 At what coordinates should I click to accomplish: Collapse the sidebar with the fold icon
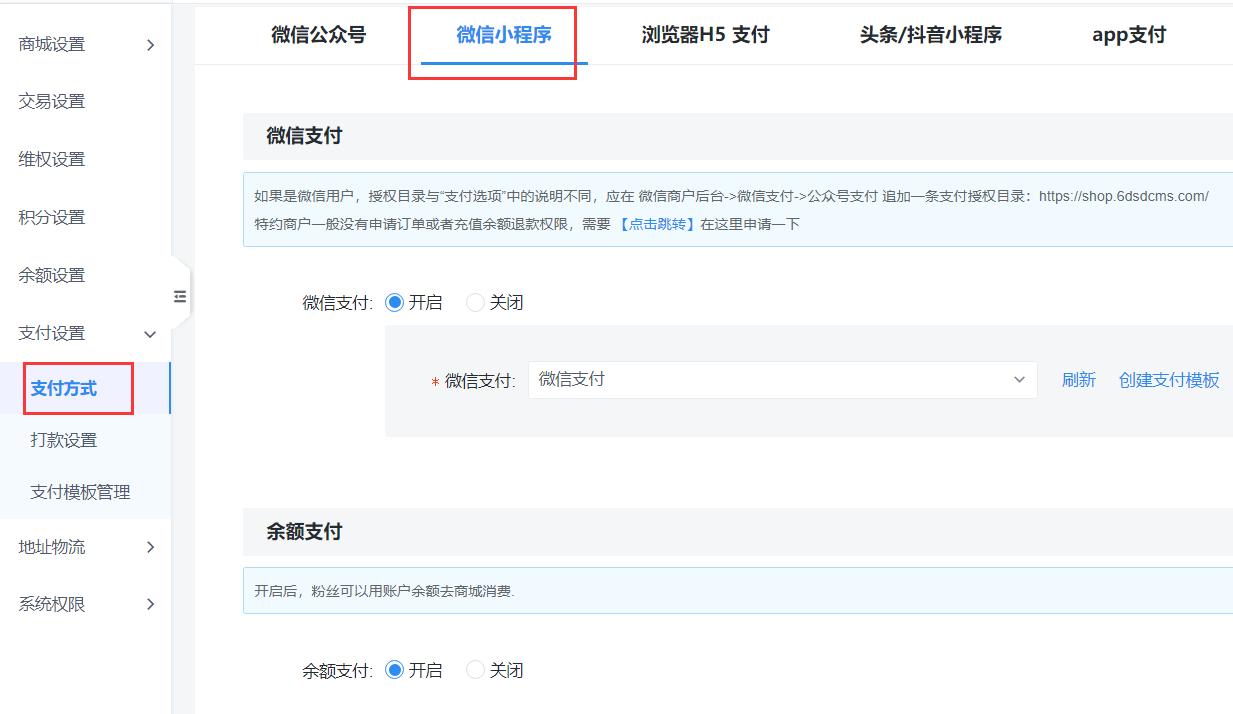[x=180, y=296]
